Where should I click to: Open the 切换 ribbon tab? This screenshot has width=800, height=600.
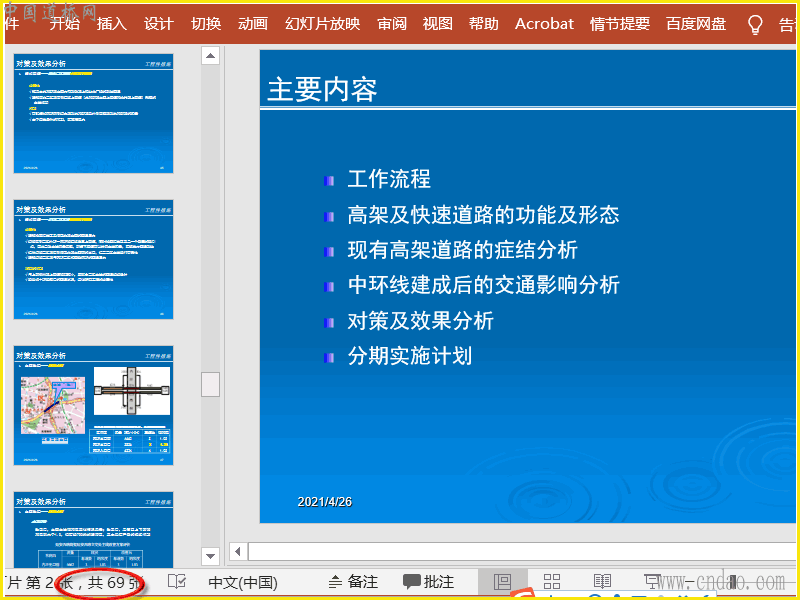206,23
